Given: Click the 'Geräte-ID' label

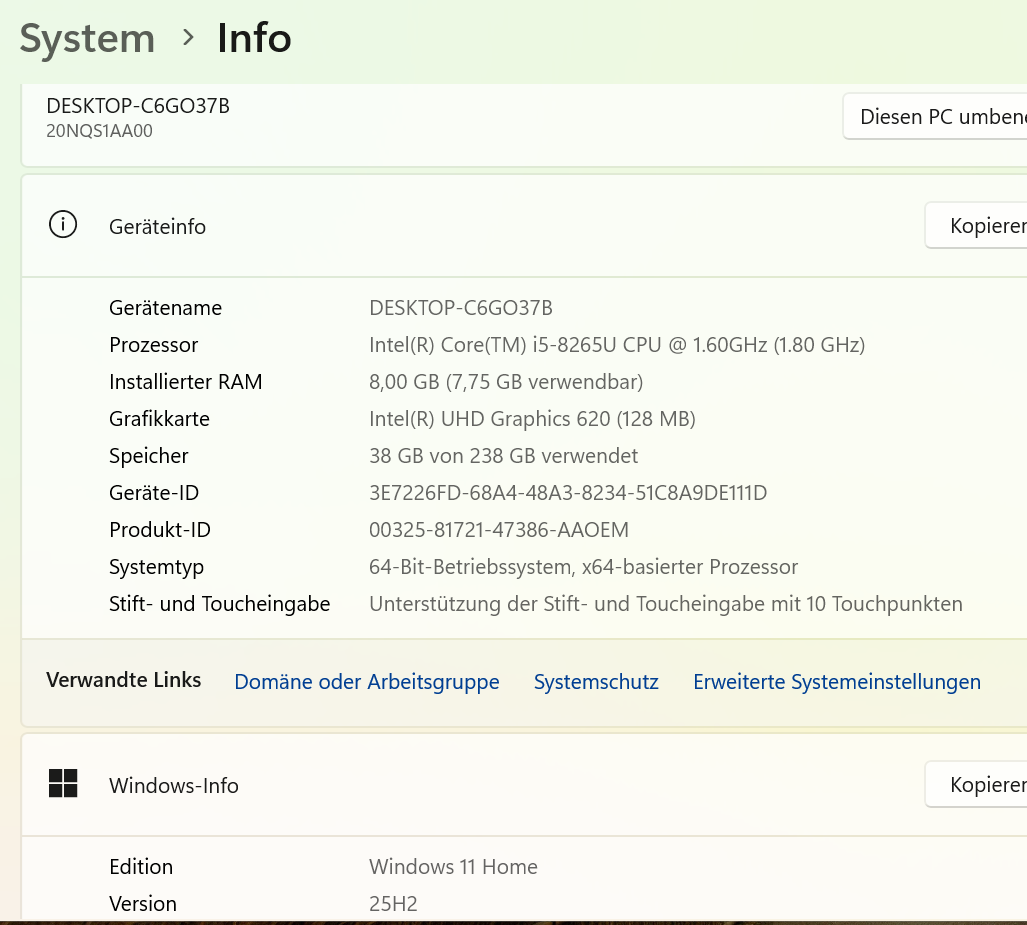Looking at the screenshot, I should [154, 493].
